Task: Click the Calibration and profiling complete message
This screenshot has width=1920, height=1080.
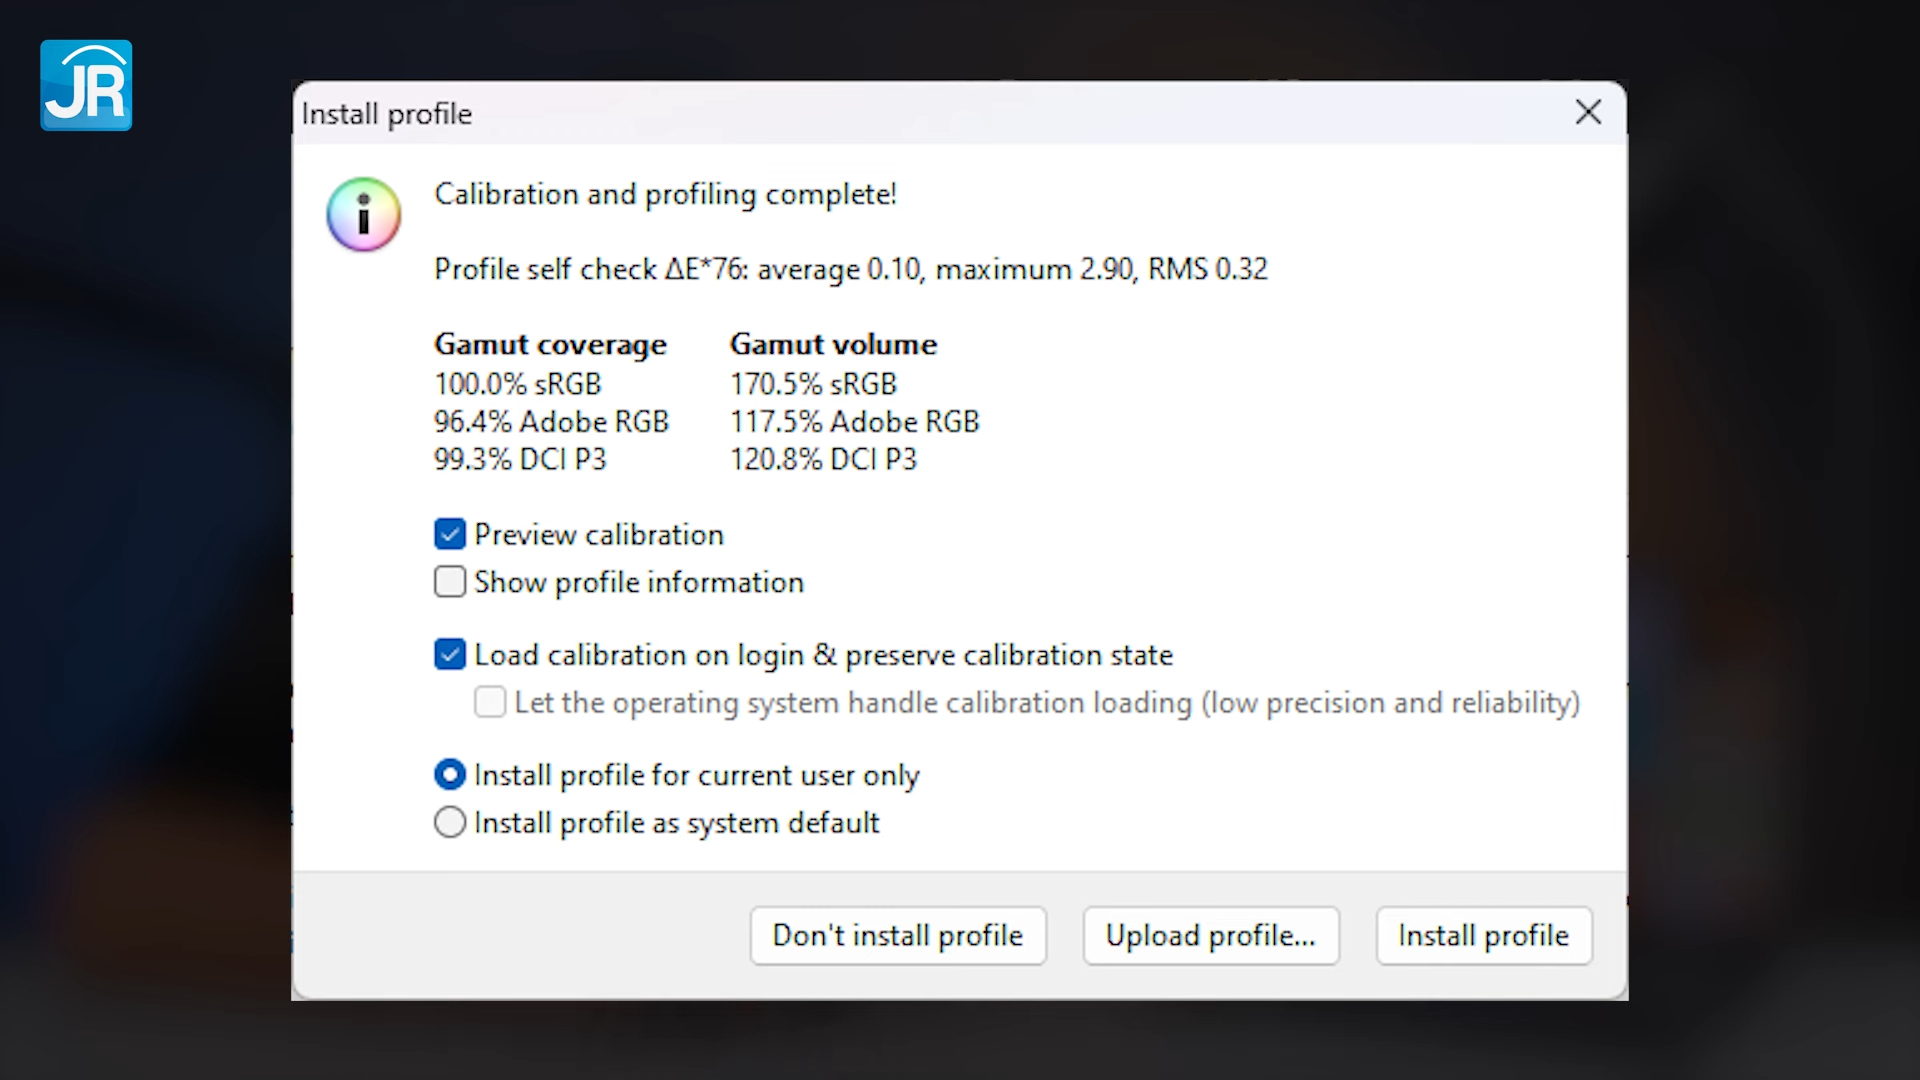Action: (x=665, y=194)
